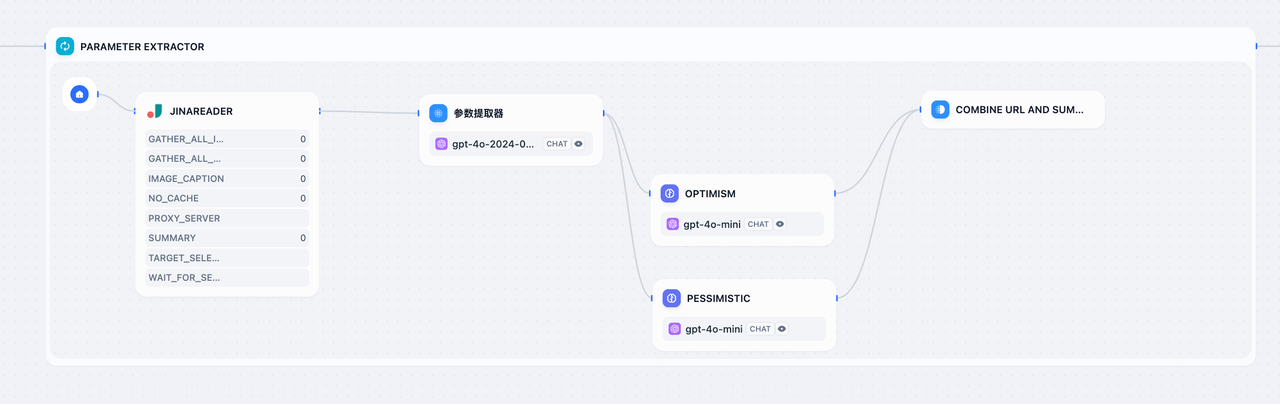Click the Pessimistic LLM node icon
1280x404 pixels.
point(671,298)
